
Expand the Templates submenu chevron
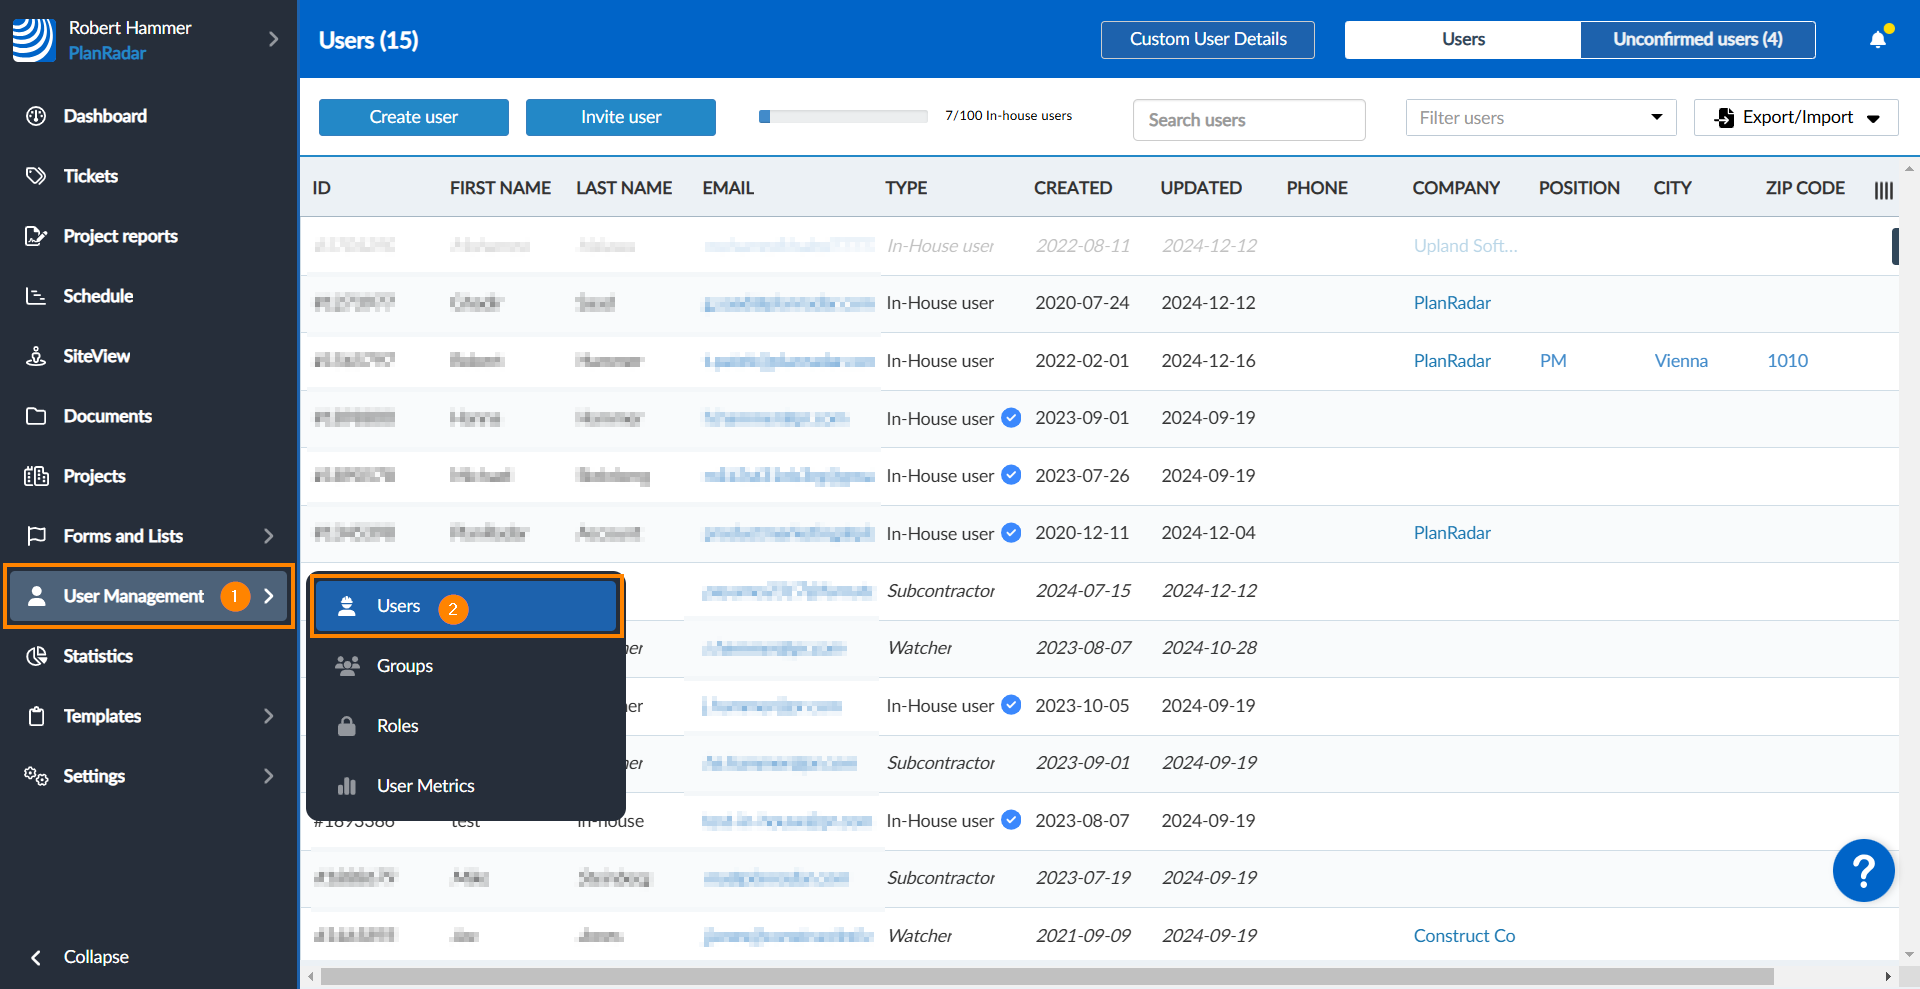click(x=268, y=716)
